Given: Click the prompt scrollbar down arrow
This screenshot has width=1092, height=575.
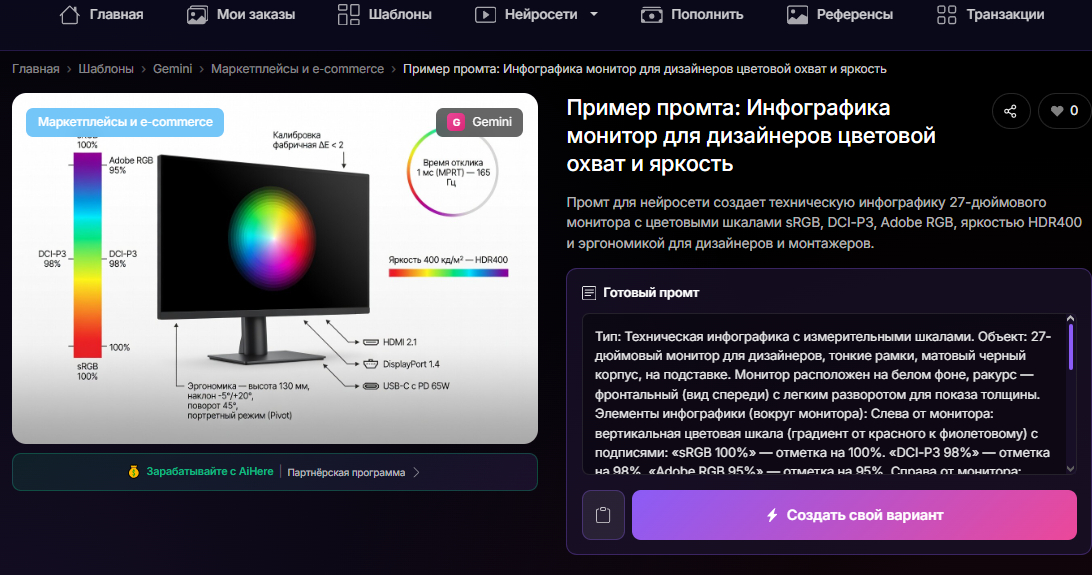Looking at the screenshot, I should tap(1070, 468).
